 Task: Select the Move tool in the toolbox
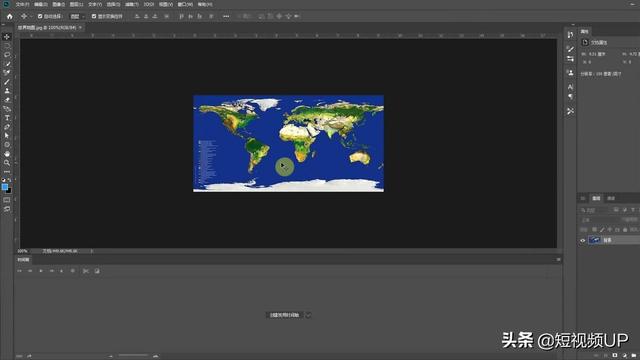click(7, 37)
